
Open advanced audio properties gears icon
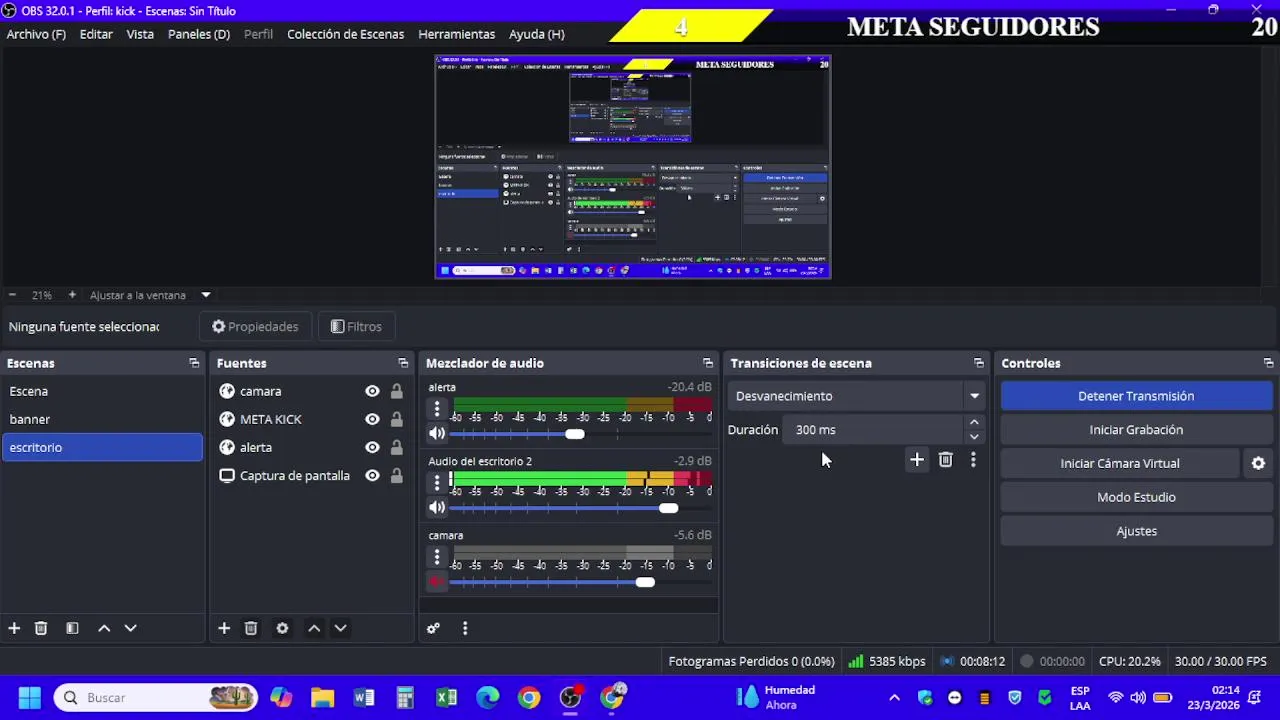[433, 628]
